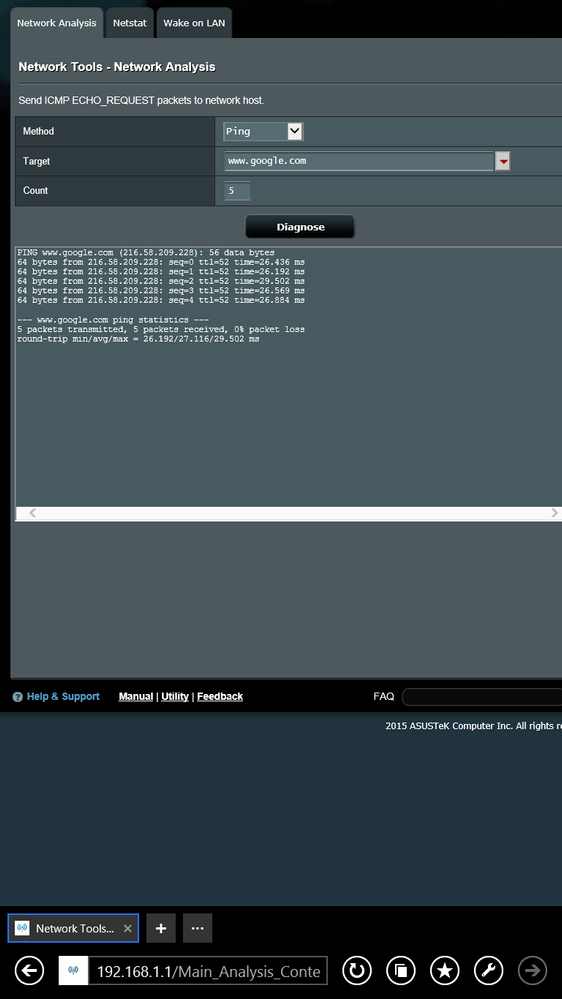Close the Network Tools browser tab
This screenshot has height=999, width=562.
click(x=127, y=928)
